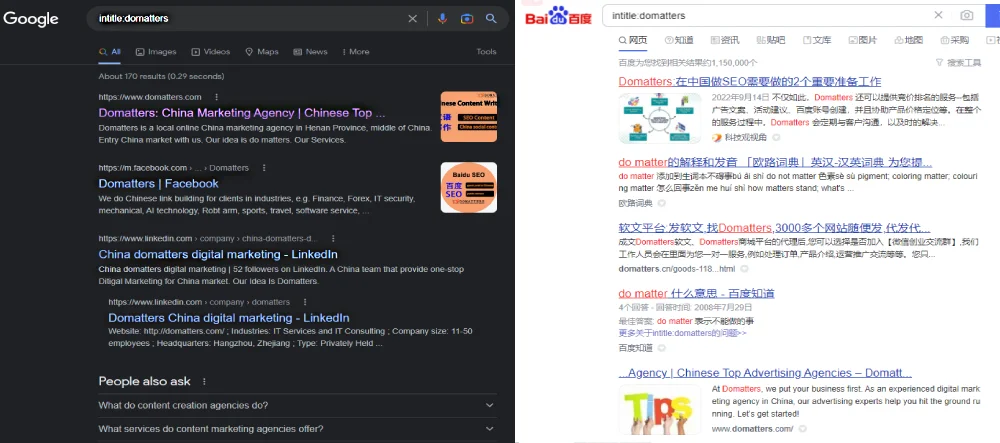Switch to Baidu 地图 tab
This screenshot has width=1000, height=443.
click(x=909, y=40)
